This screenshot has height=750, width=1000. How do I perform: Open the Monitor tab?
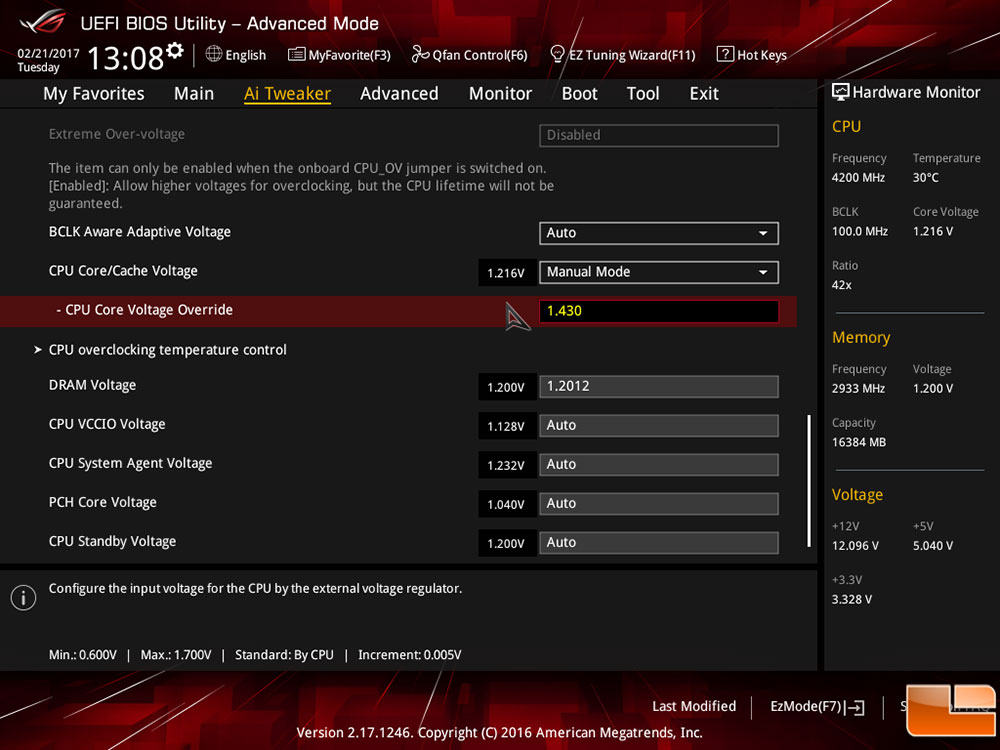coord(501,94)
